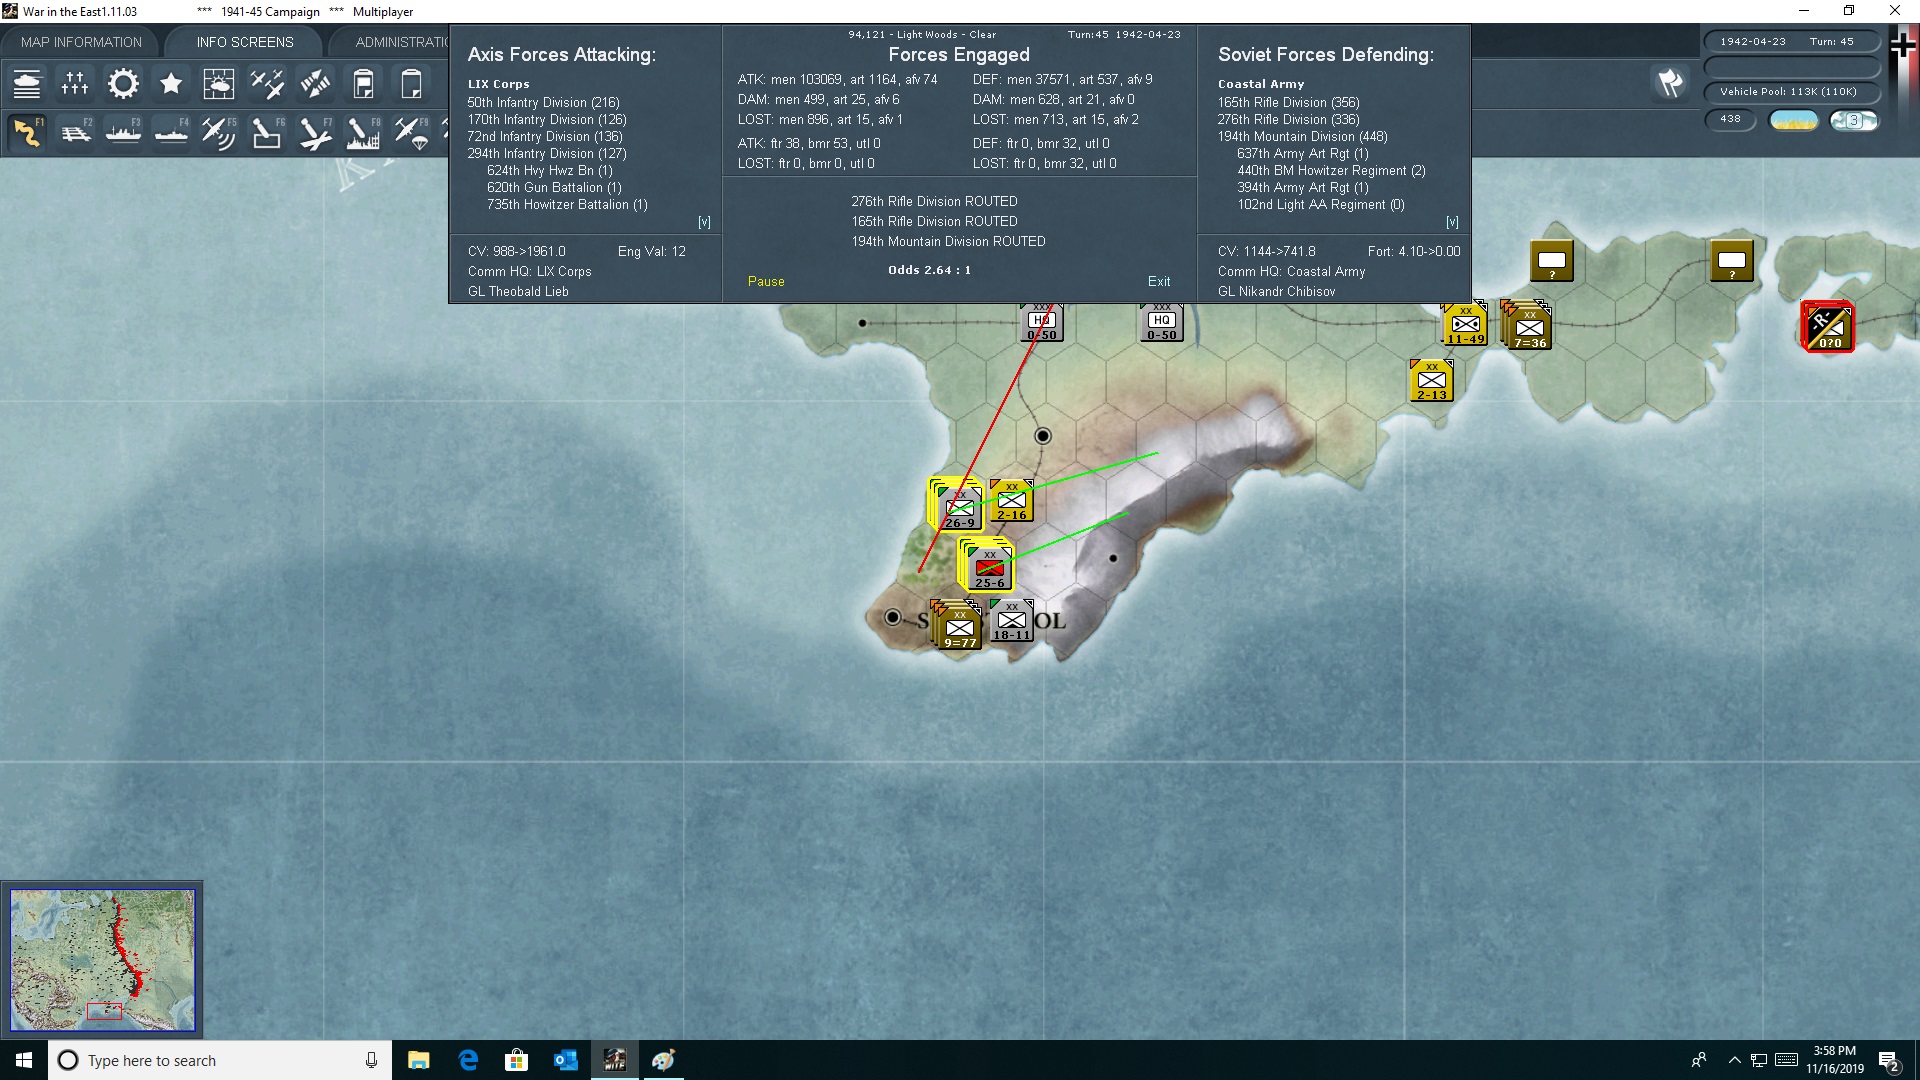Select Amphibious Transport mode (F4)
Screen dimensions: 1920x1080
click(171, 133)
